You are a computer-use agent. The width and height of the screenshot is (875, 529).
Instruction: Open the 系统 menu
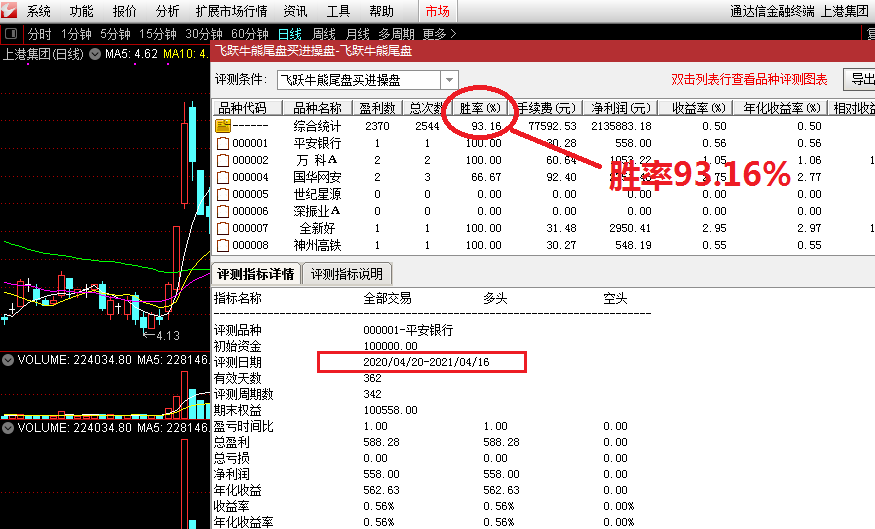[39, 11]
